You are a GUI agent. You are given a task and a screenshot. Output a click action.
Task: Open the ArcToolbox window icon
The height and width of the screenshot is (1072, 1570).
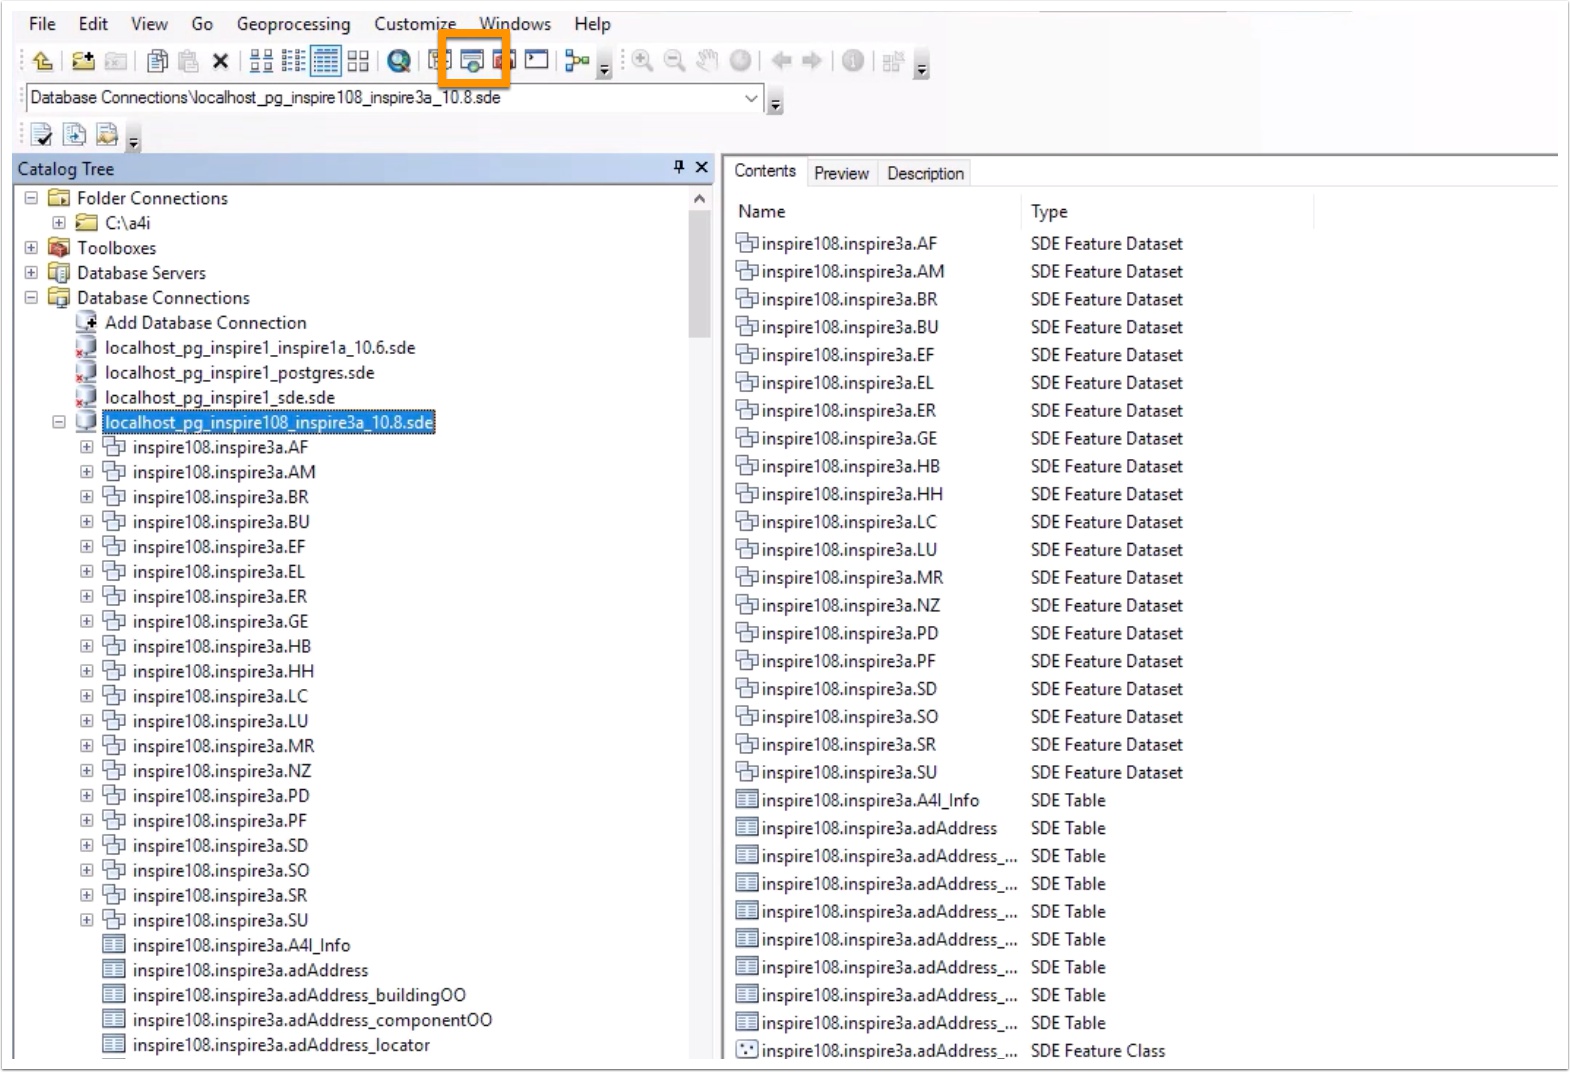click(503, 61)
